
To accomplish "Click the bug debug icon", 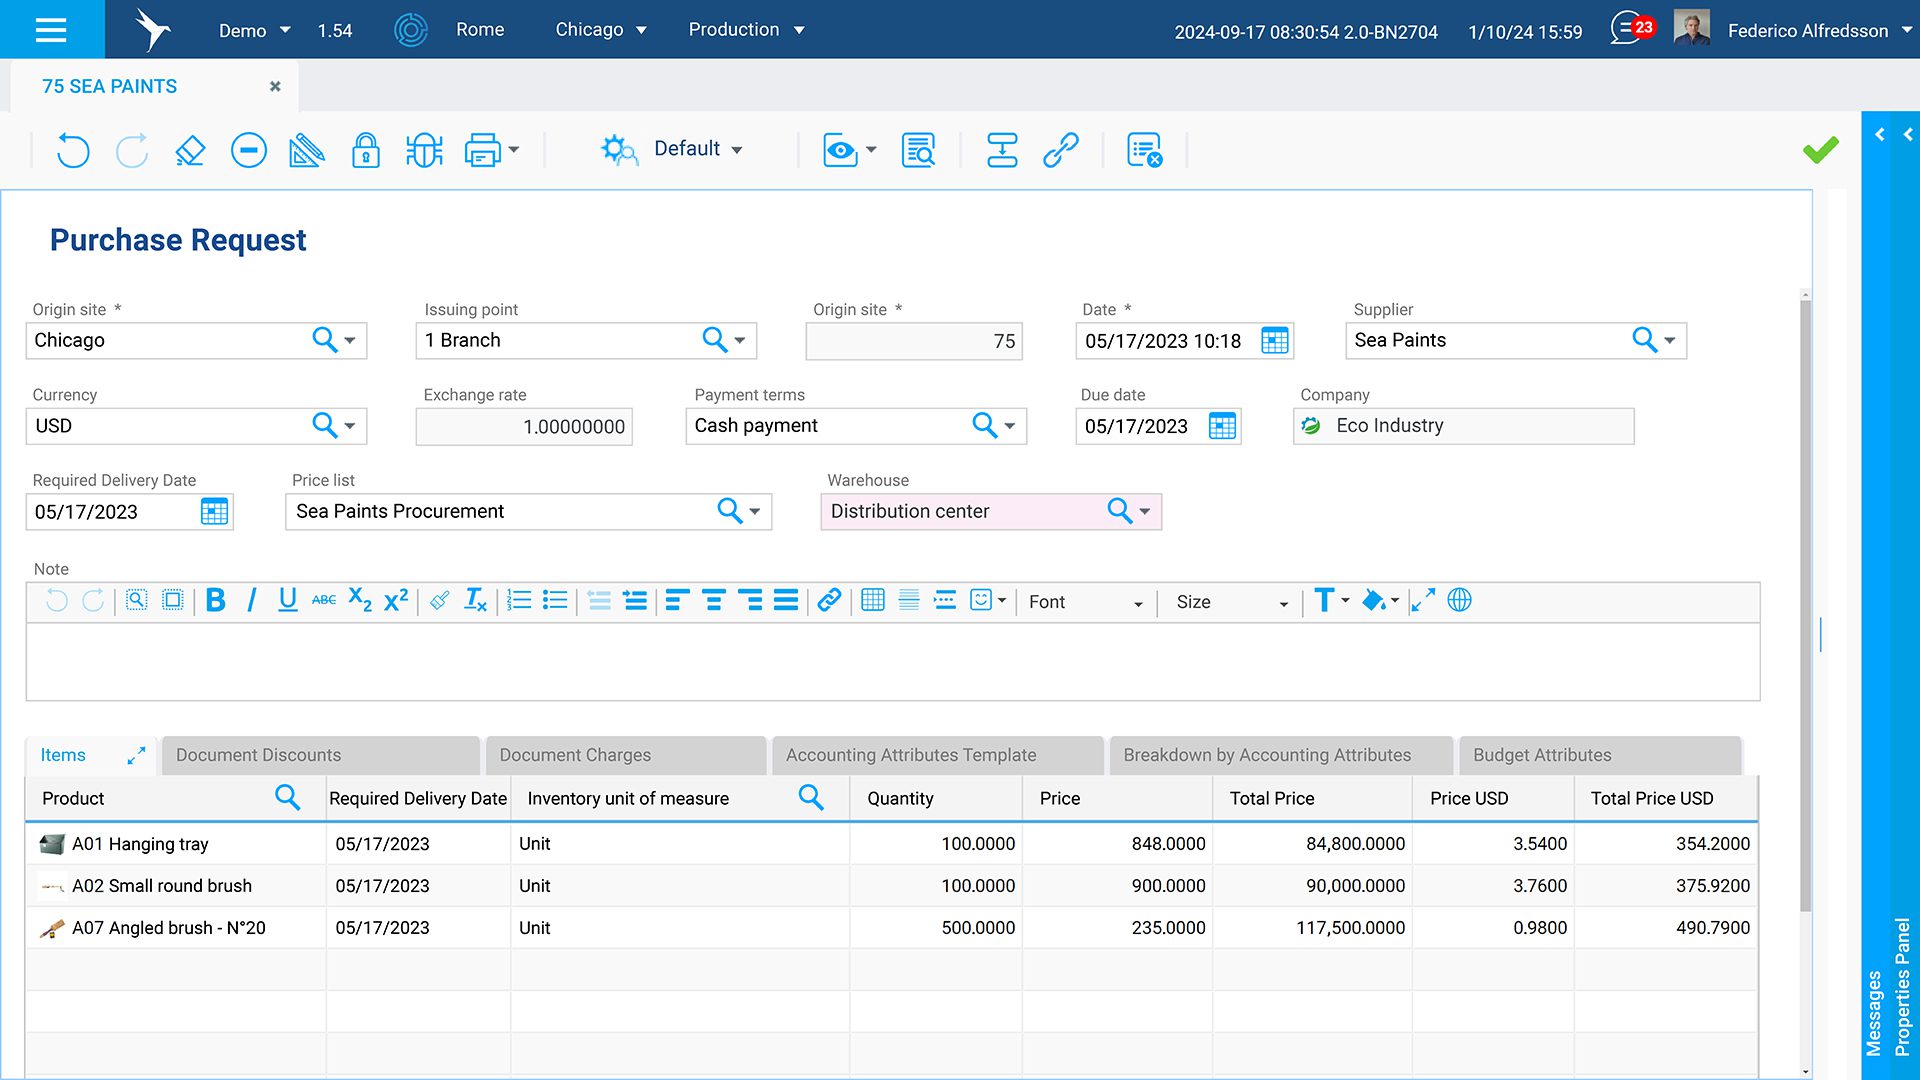I will [424, 150].
